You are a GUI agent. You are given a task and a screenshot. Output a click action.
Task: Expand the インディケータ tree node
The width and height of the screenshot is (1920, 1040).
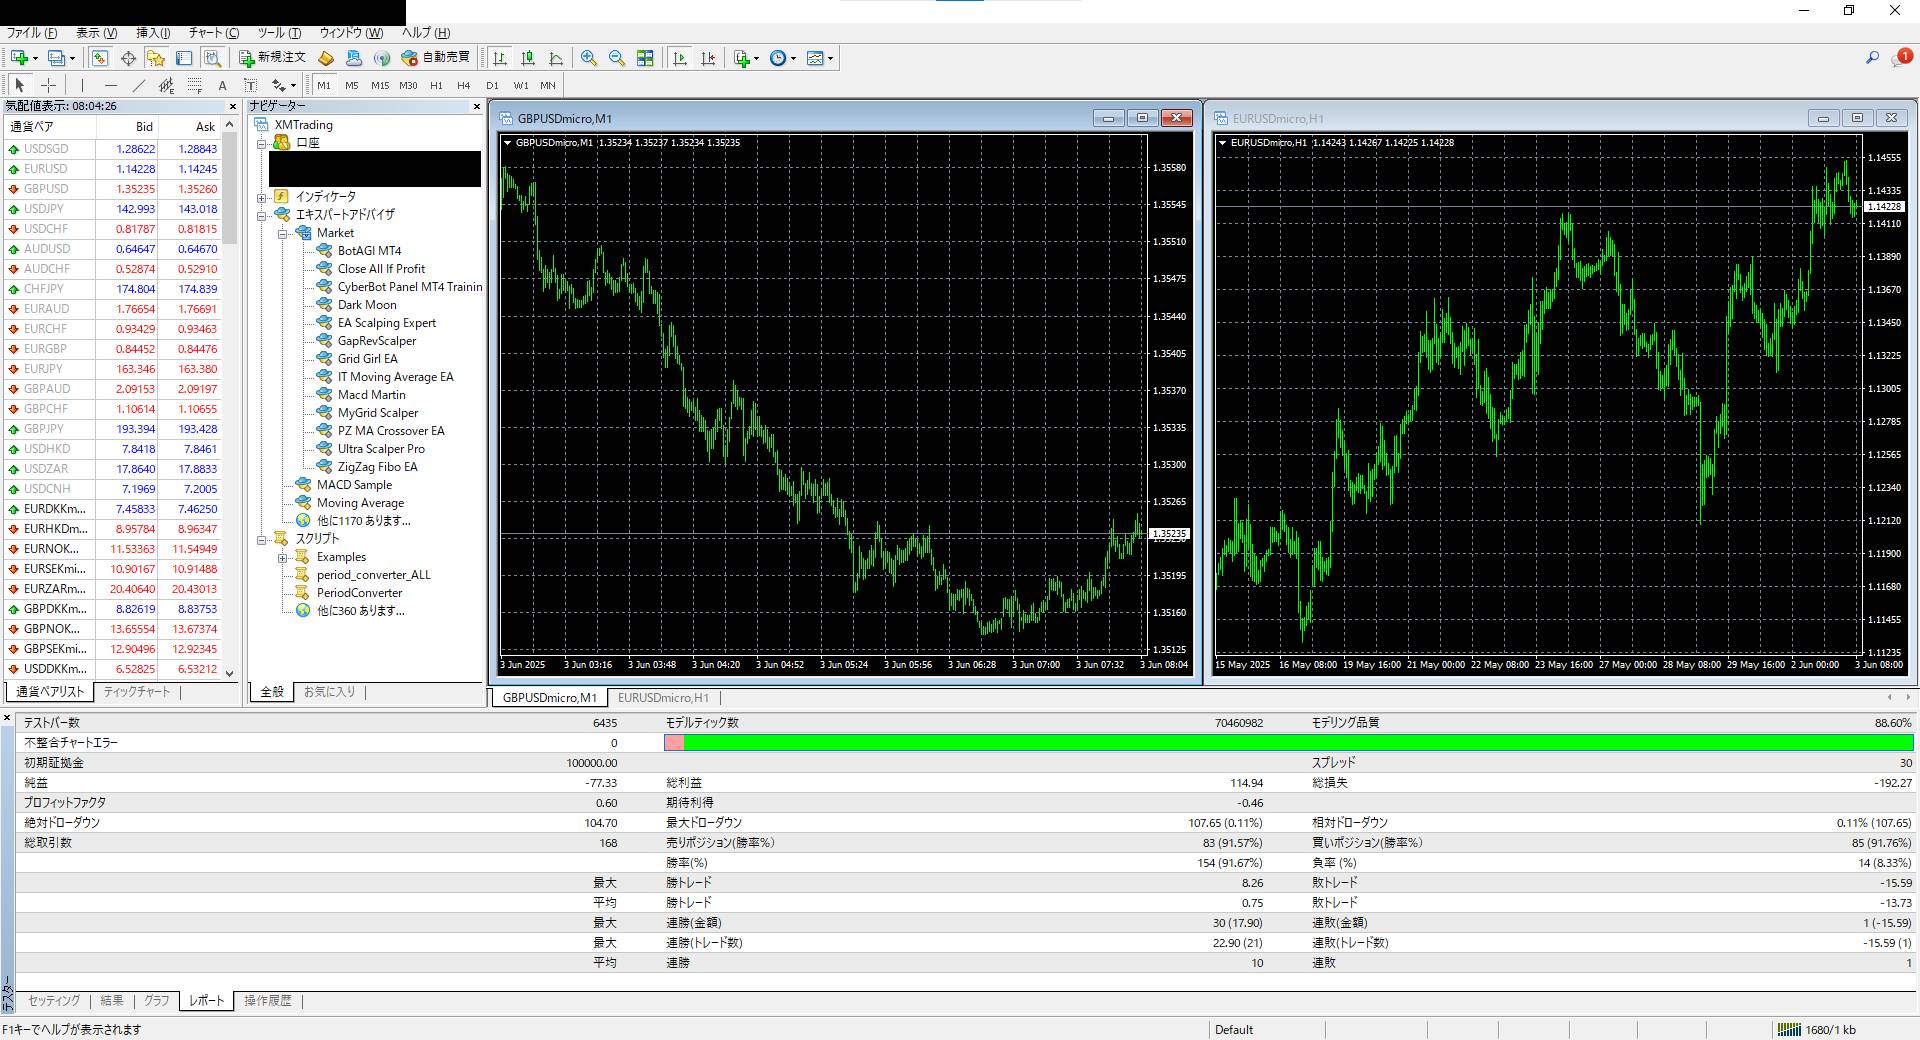pyautogui.click(x=262, y=197)
